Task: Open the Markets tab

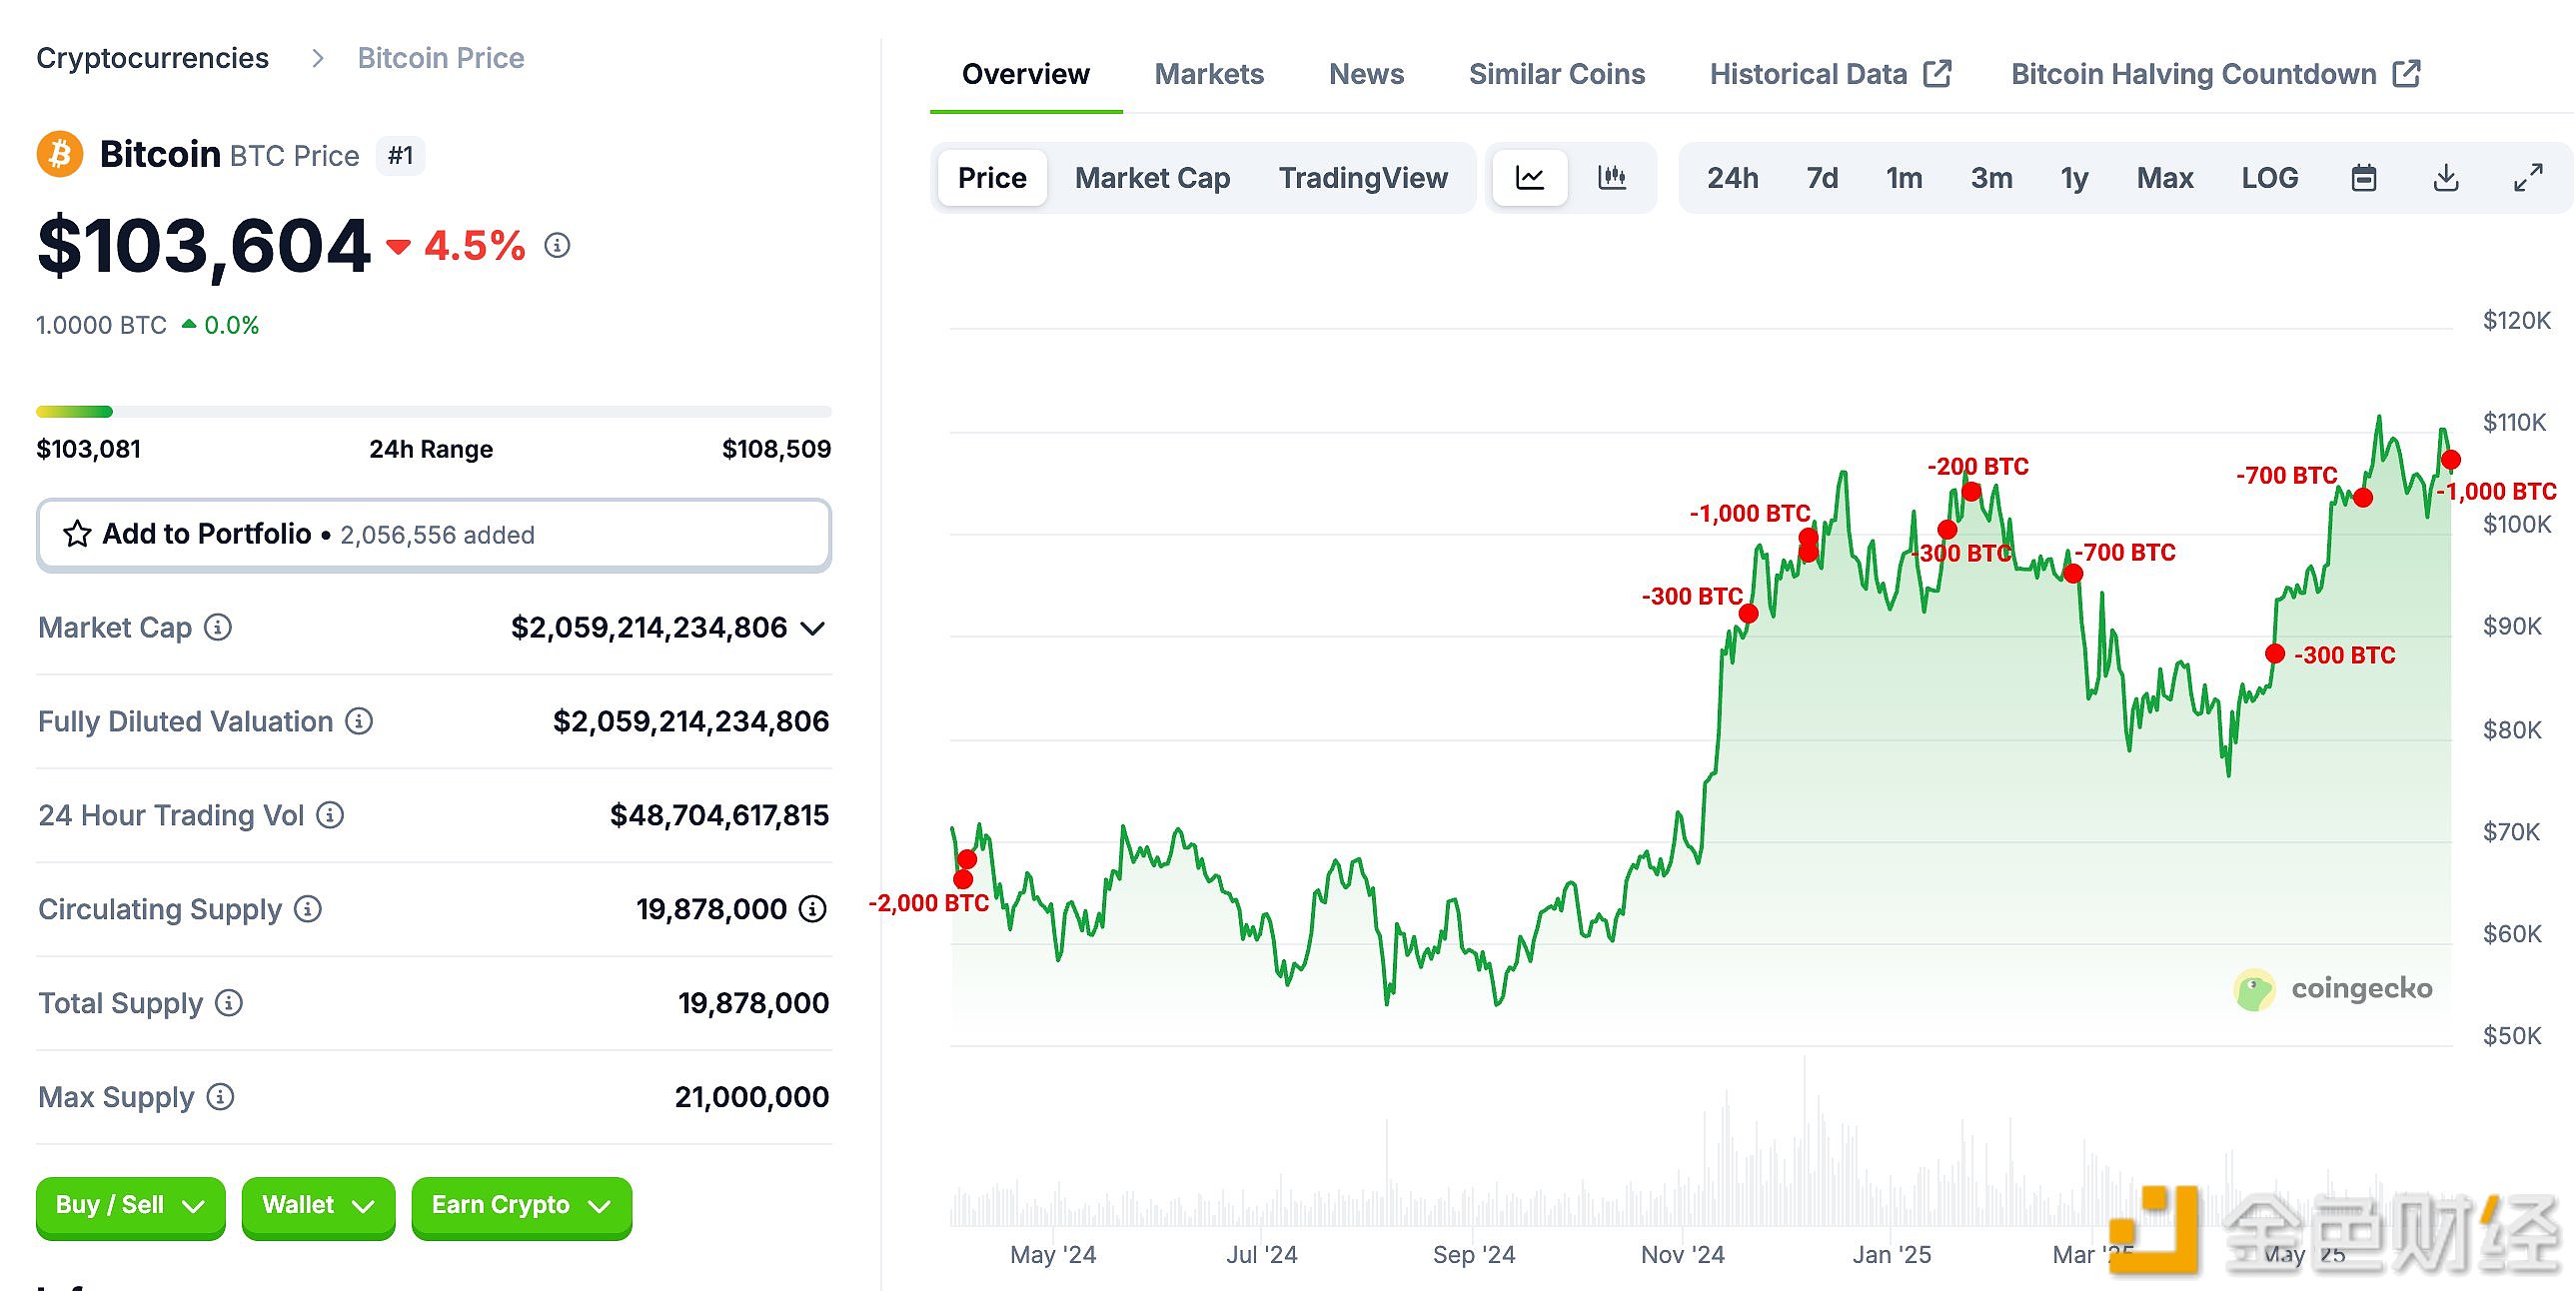Action: (x=1208, y=74)
